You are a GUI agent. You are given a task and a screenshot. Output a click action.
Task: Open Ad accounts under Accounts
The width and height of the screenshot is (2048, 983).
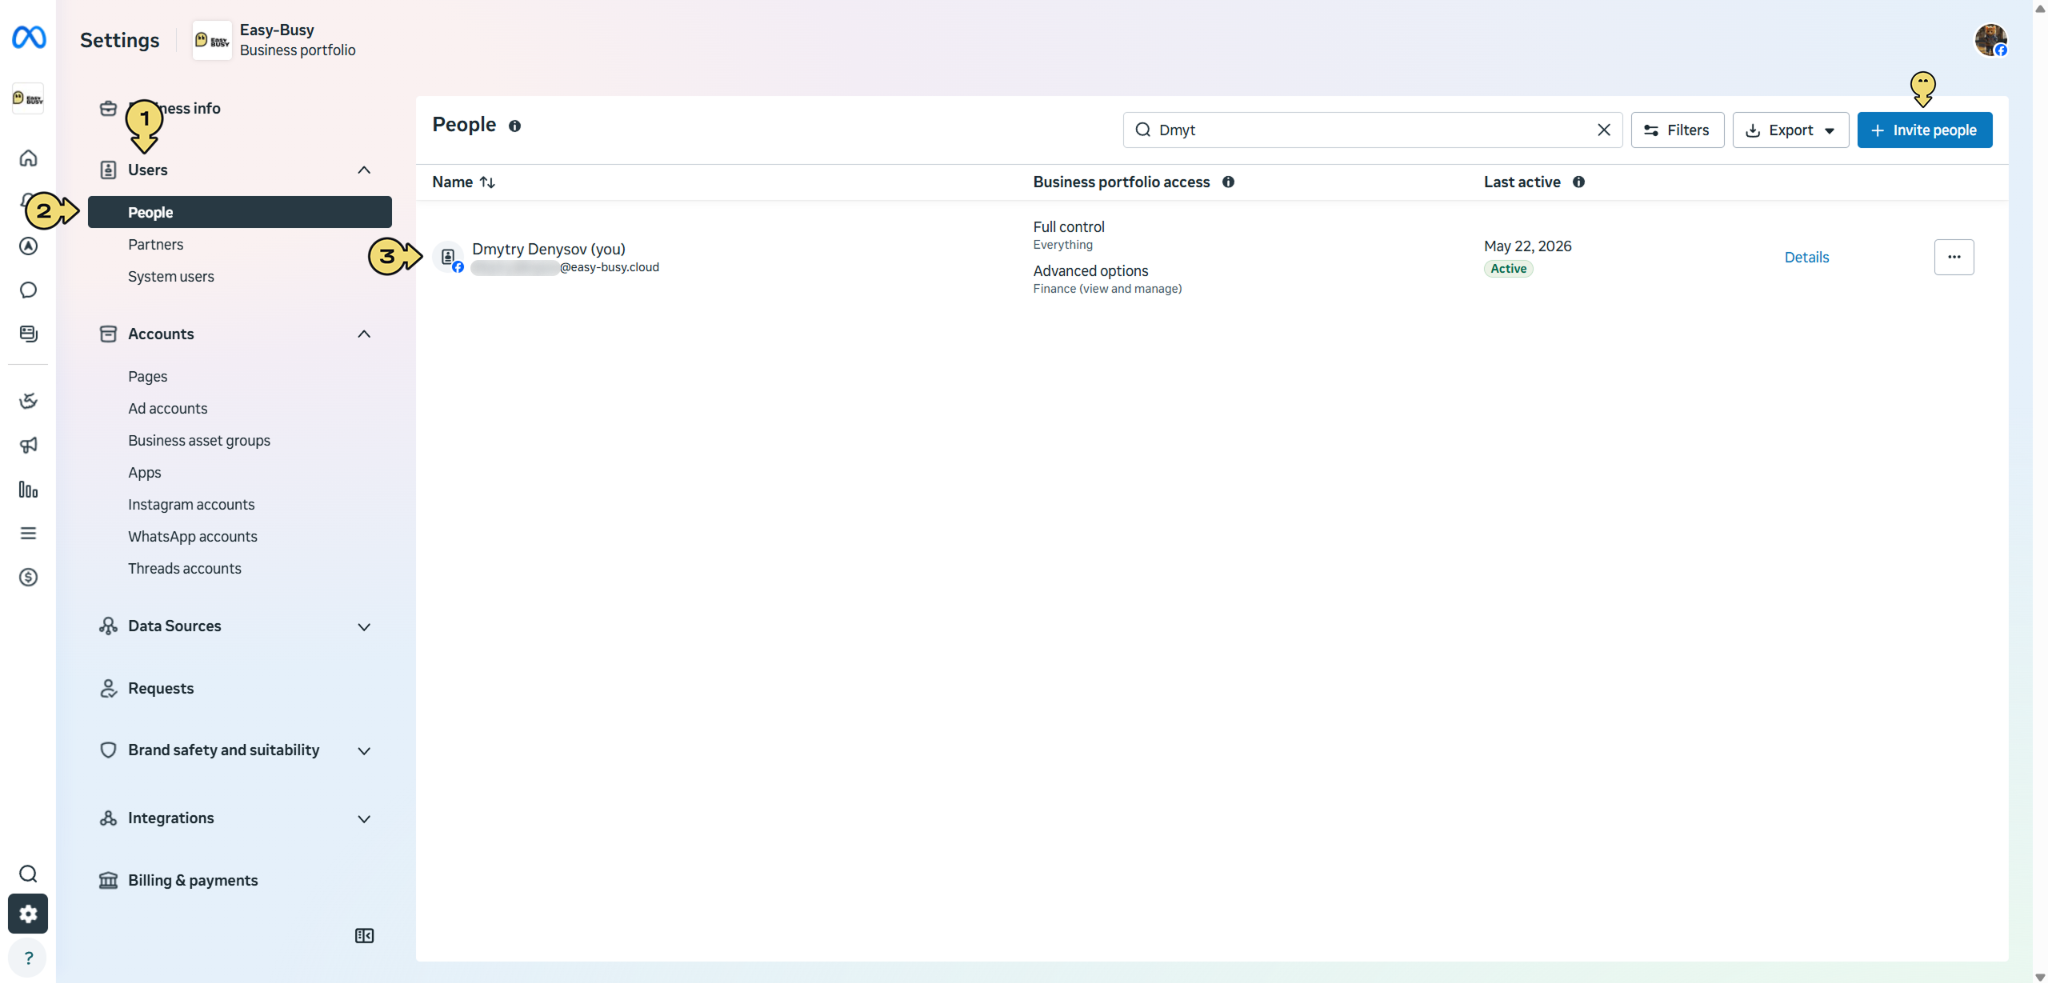point(167,409)
